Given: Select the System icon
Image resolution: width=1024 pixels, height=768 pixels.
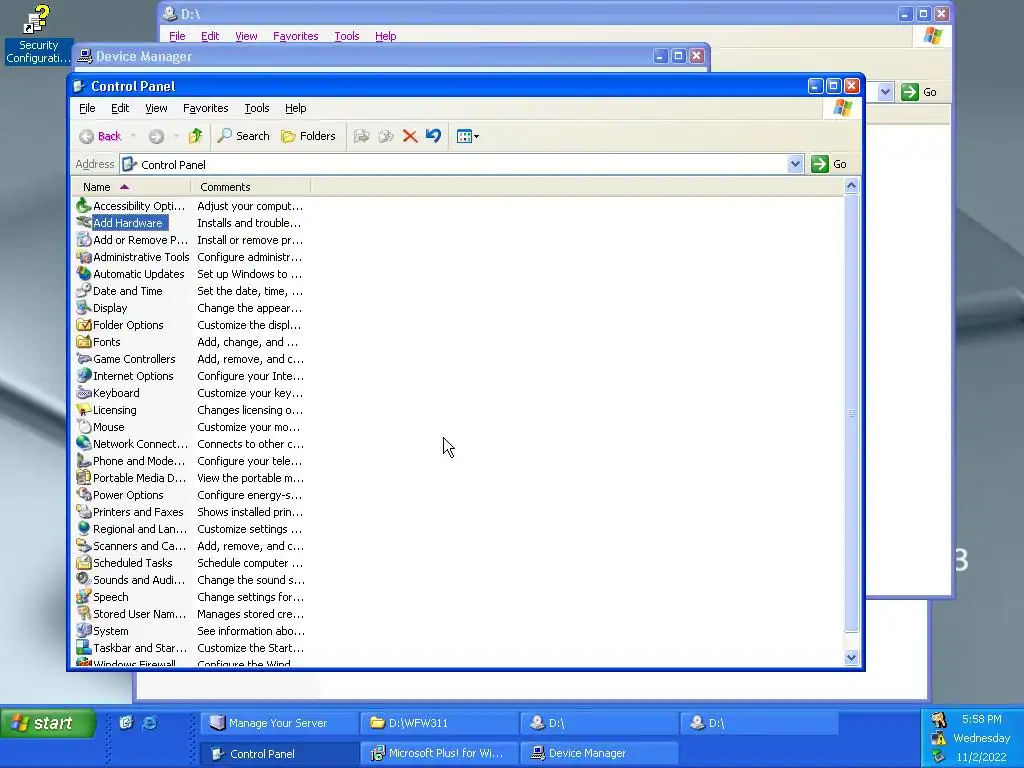Looking at the screenshot, I should point(84,630).
